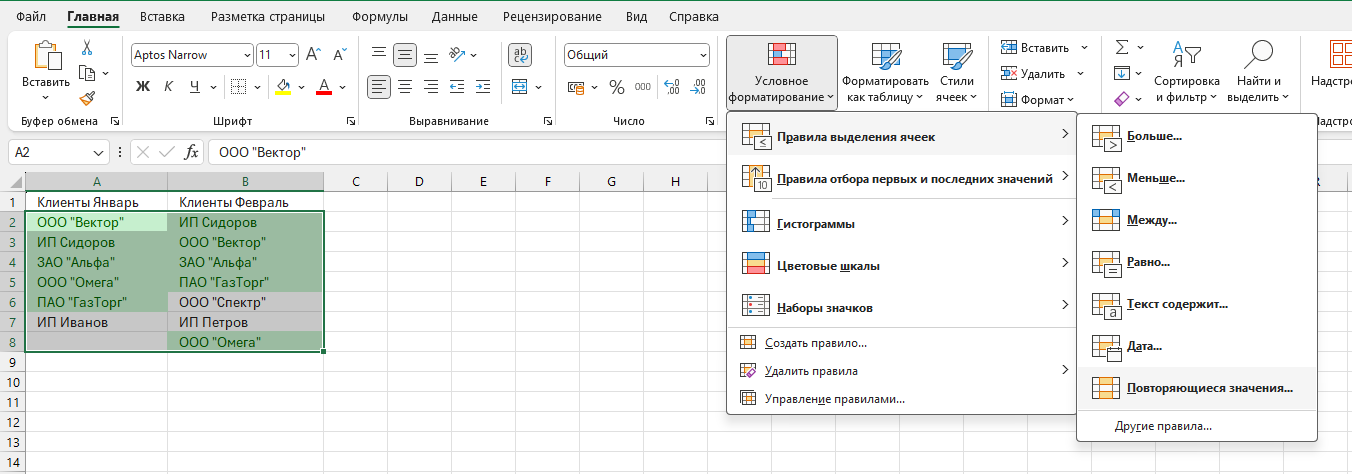Toggle left horizontal alignment

pyautogui.click(x=378, y=87)
